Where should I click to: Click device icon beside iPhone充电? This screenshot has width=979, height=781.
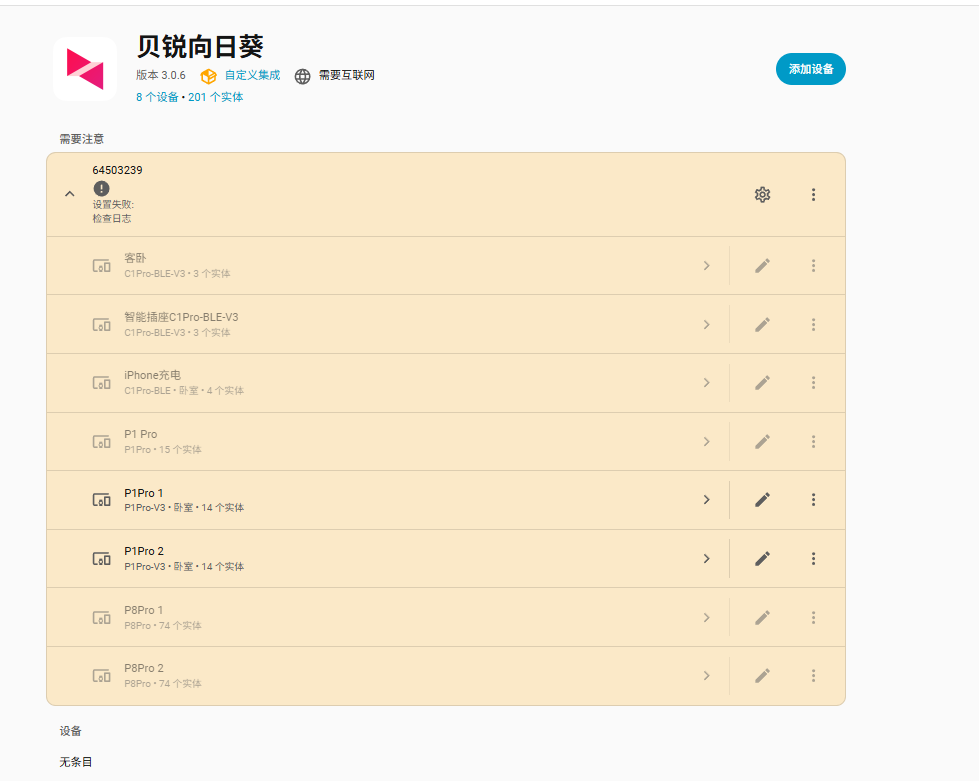click(x=101, y=383)
